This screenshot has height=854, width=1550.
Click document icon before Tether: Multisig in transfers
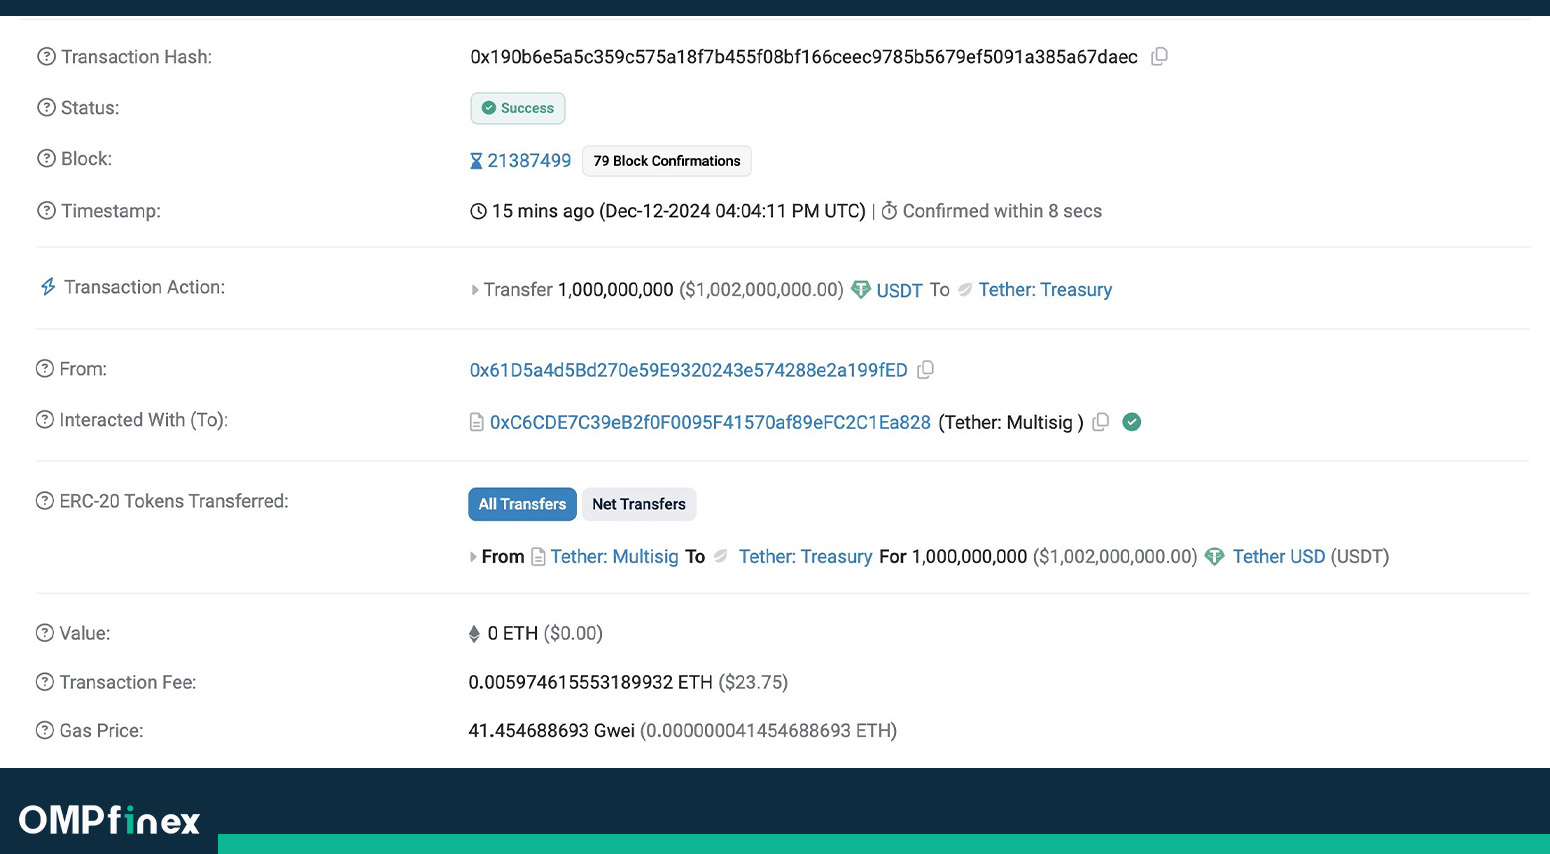pyautogui.click(x=538, y=557)
